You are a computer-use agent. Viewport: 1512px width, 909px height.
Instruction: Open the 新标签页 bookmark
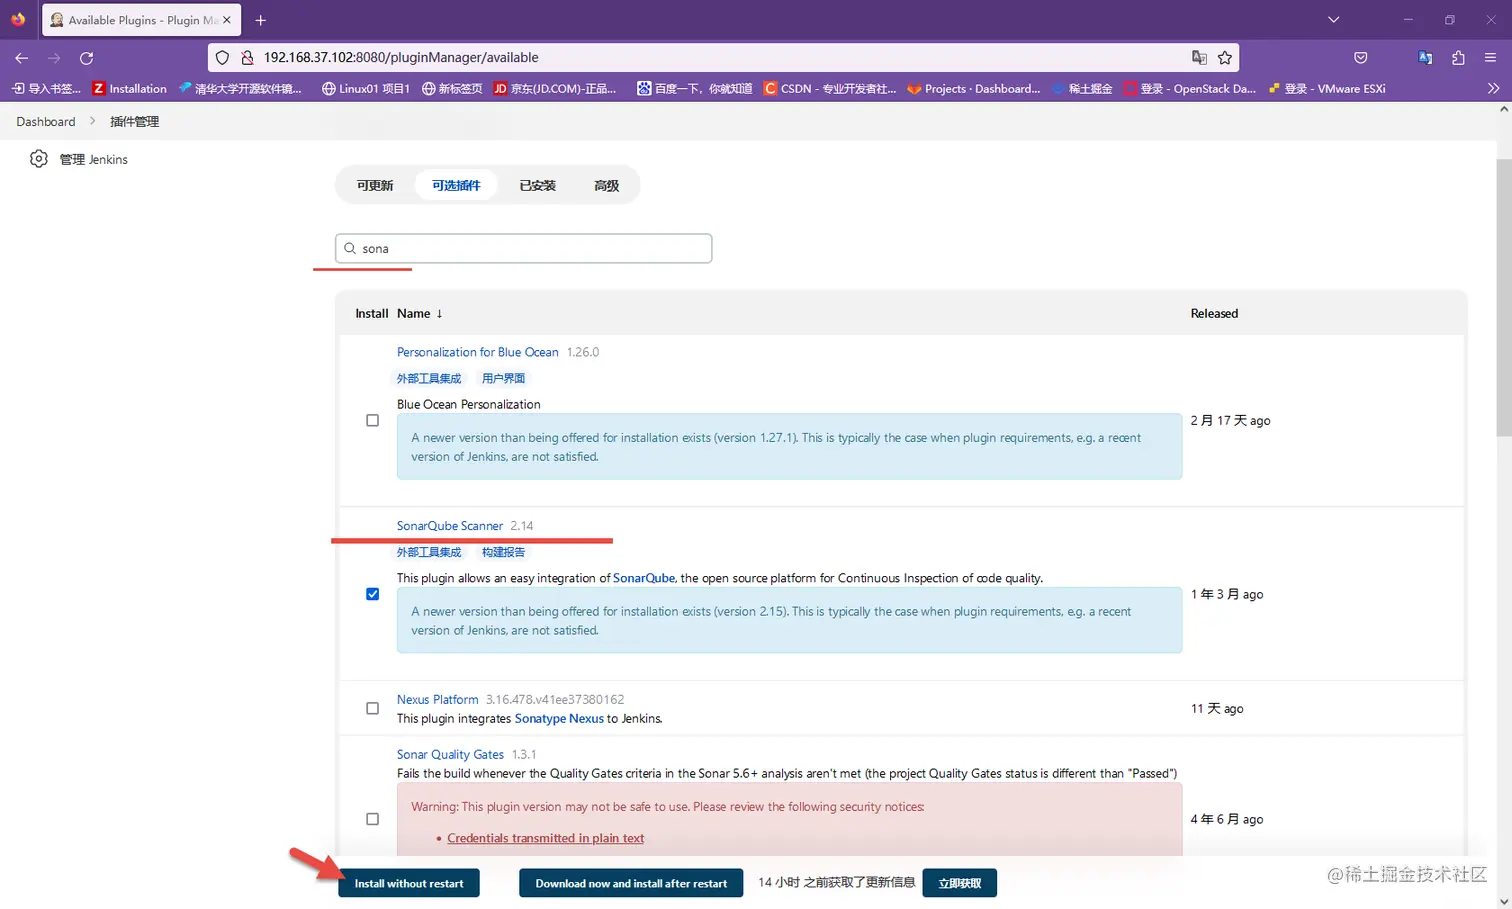coord(452,88)
